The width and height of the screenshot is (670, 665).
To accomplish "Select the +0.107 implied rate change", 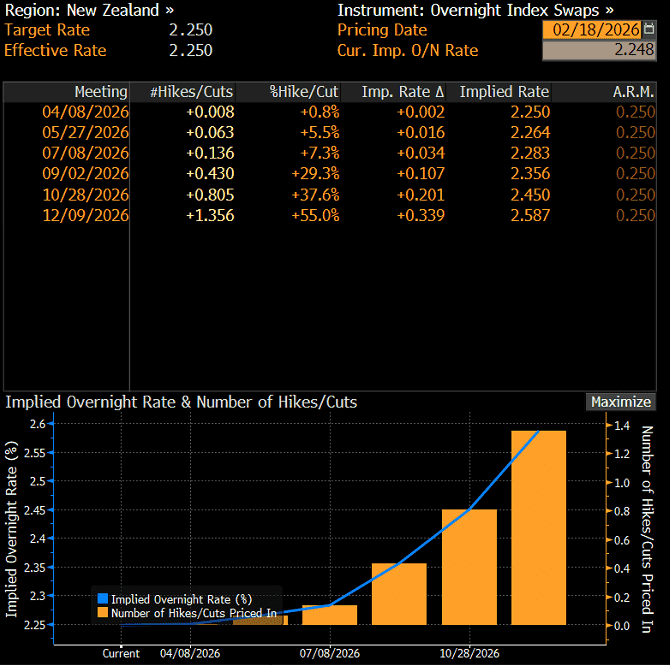I will tap(421, 174).
